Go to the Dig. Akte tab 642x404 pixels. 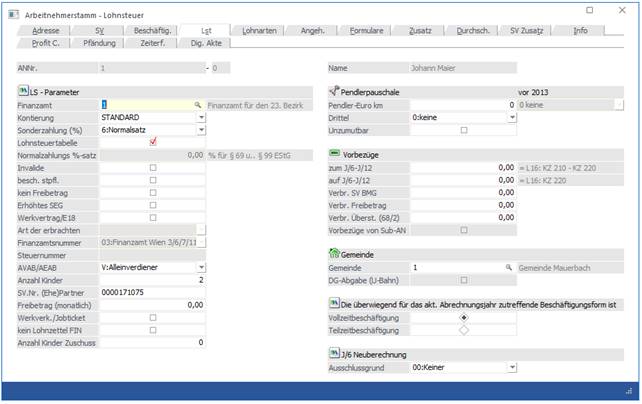point(206,43)
